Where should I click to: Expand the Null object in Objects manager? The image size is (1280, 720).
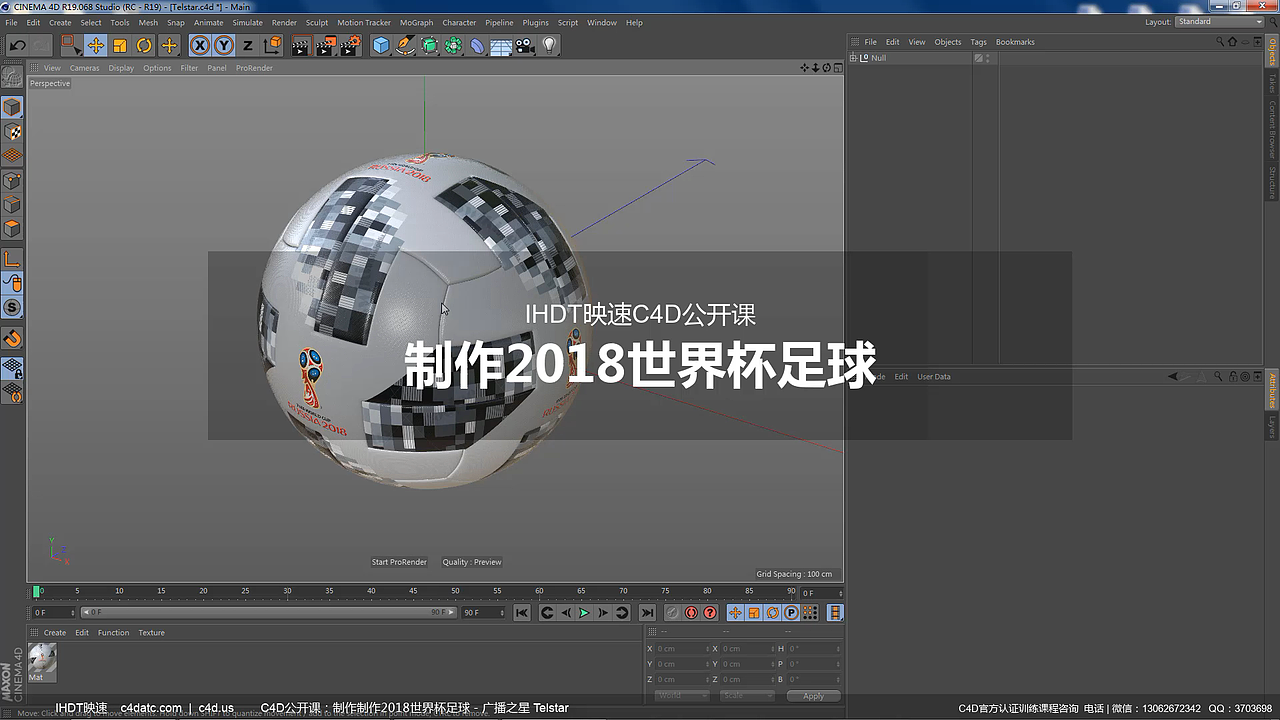point(852,58)
